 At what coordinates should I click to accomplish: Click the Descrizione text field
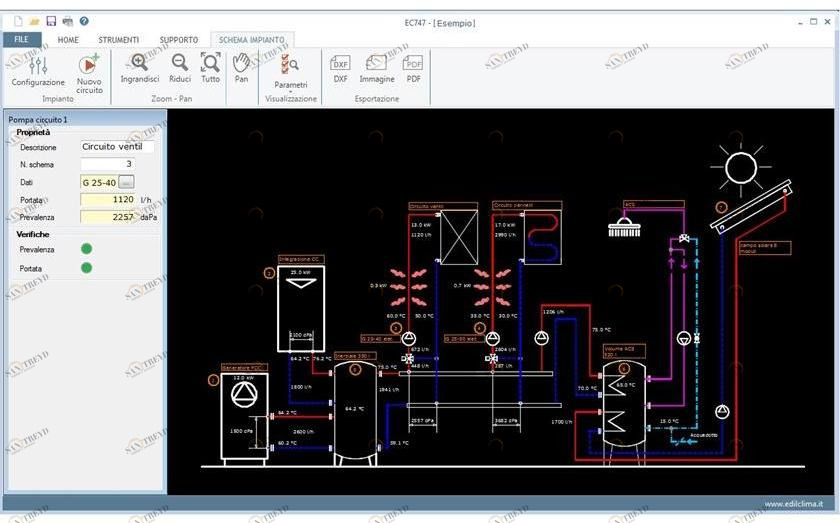coord(117,147)
